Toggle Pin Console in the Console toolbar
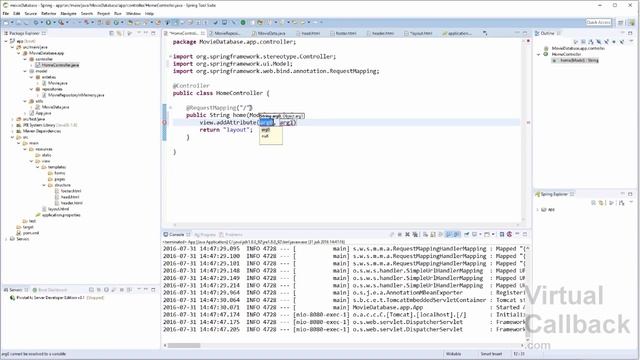 (467, 234)
